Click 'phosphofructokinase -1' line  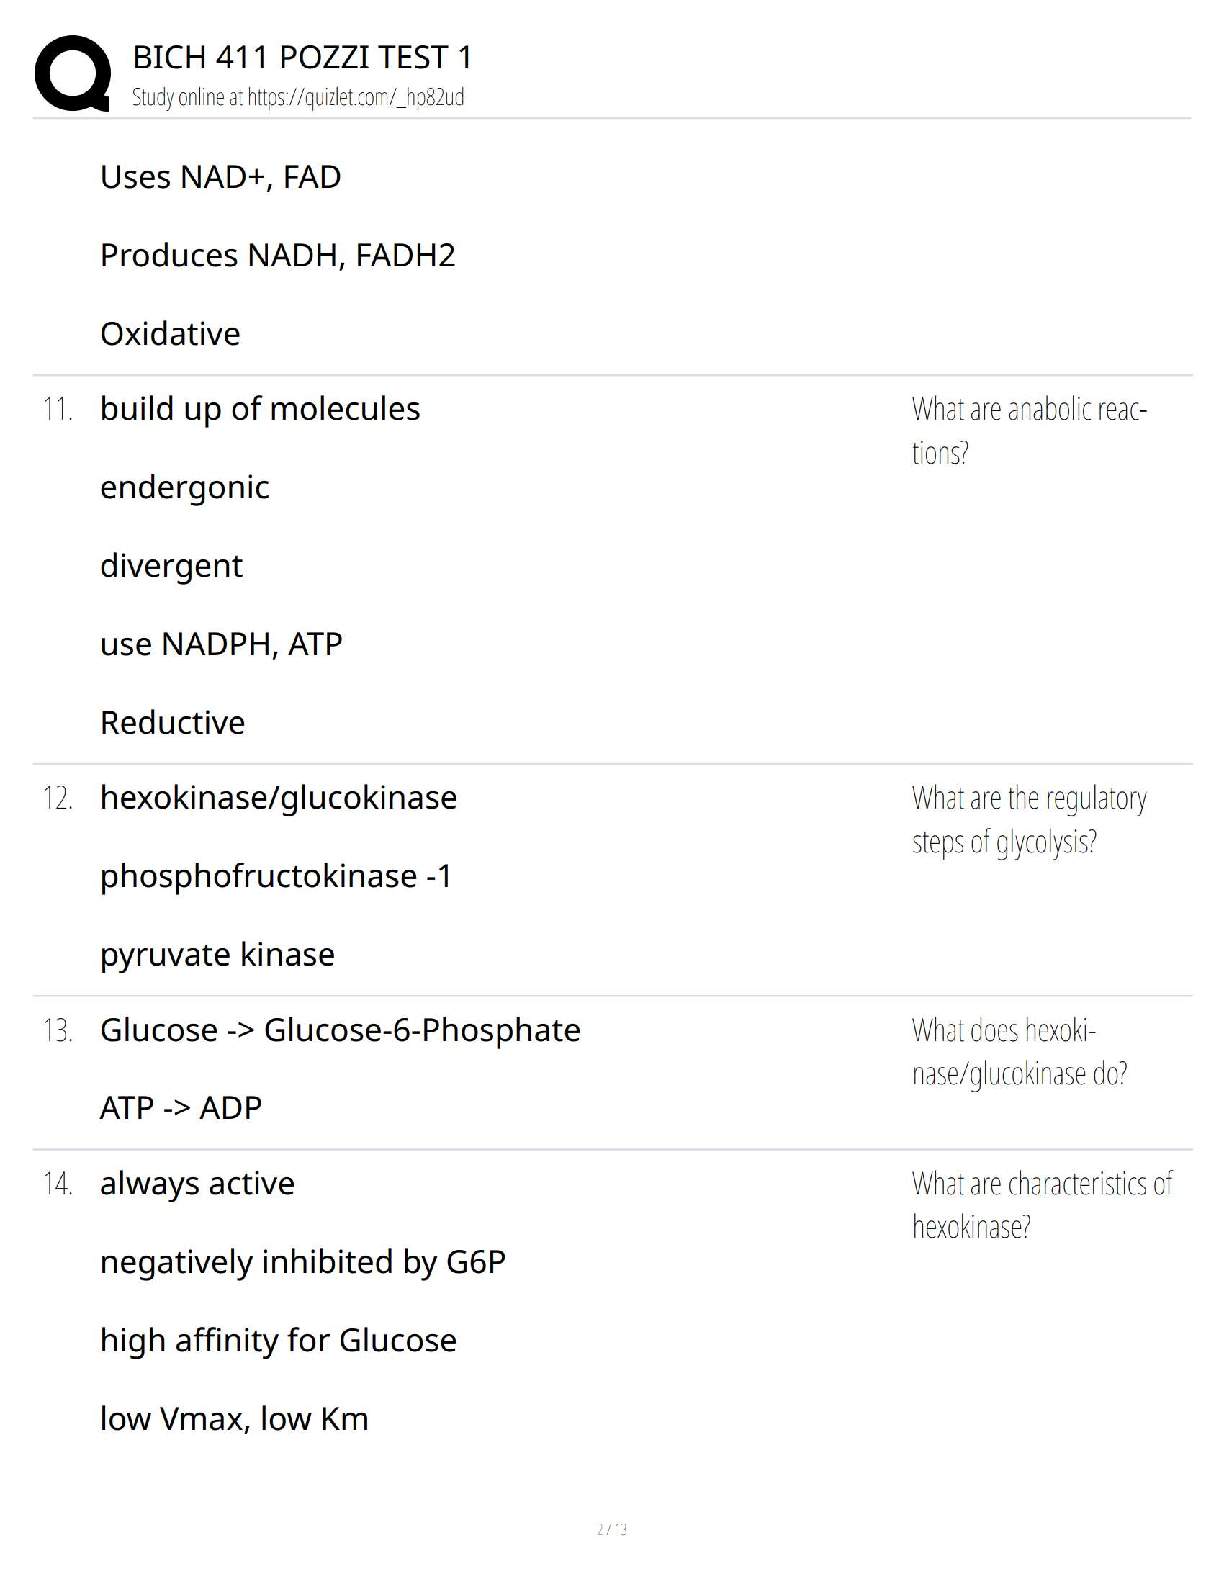click(276, 877)
